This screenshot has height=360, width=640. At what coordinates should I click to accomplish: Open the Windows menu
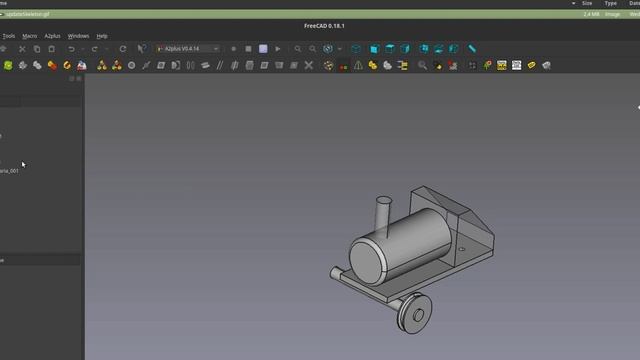click(x=78, y=36)
